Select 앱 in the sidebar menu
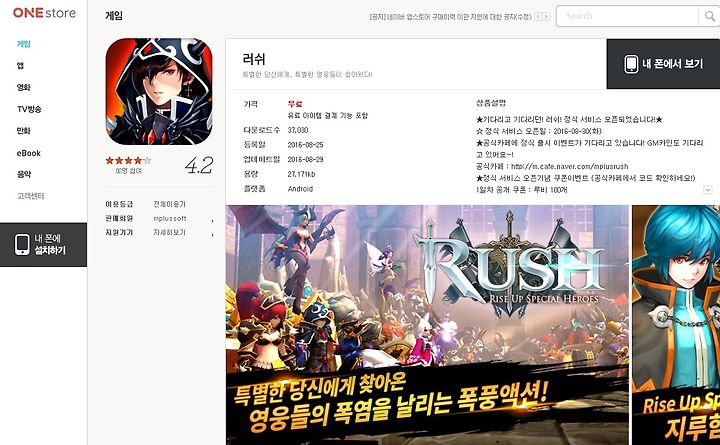 coord(20,66)
